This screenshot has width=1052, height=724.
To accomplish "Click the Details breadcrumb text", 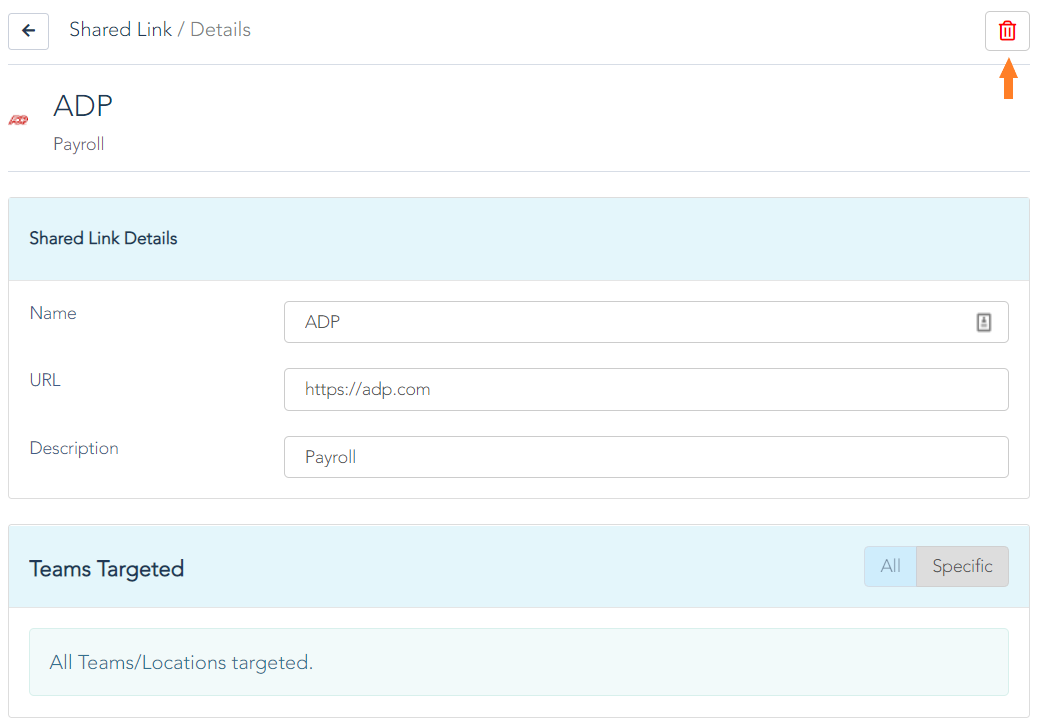I will pos(221,30).
